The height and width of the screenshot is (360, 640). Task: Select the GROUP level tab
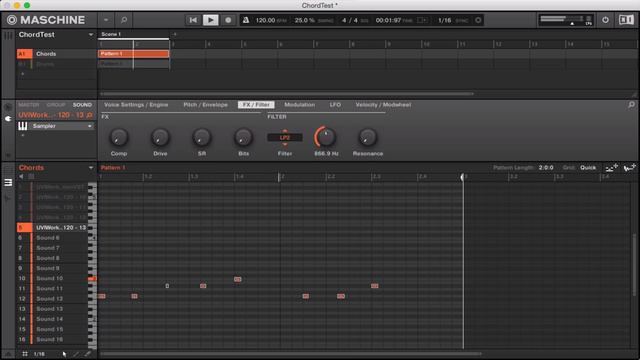coord(56,105)
